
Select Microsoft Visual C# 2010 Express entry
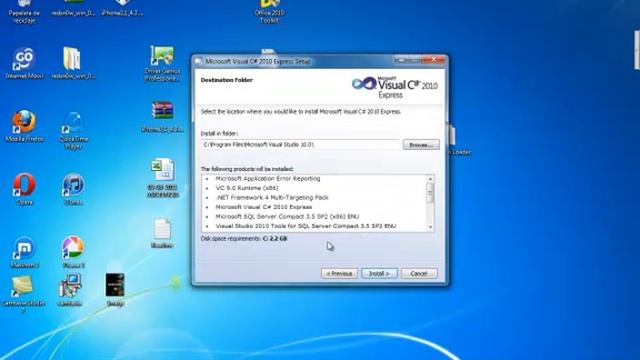point(264,207)
